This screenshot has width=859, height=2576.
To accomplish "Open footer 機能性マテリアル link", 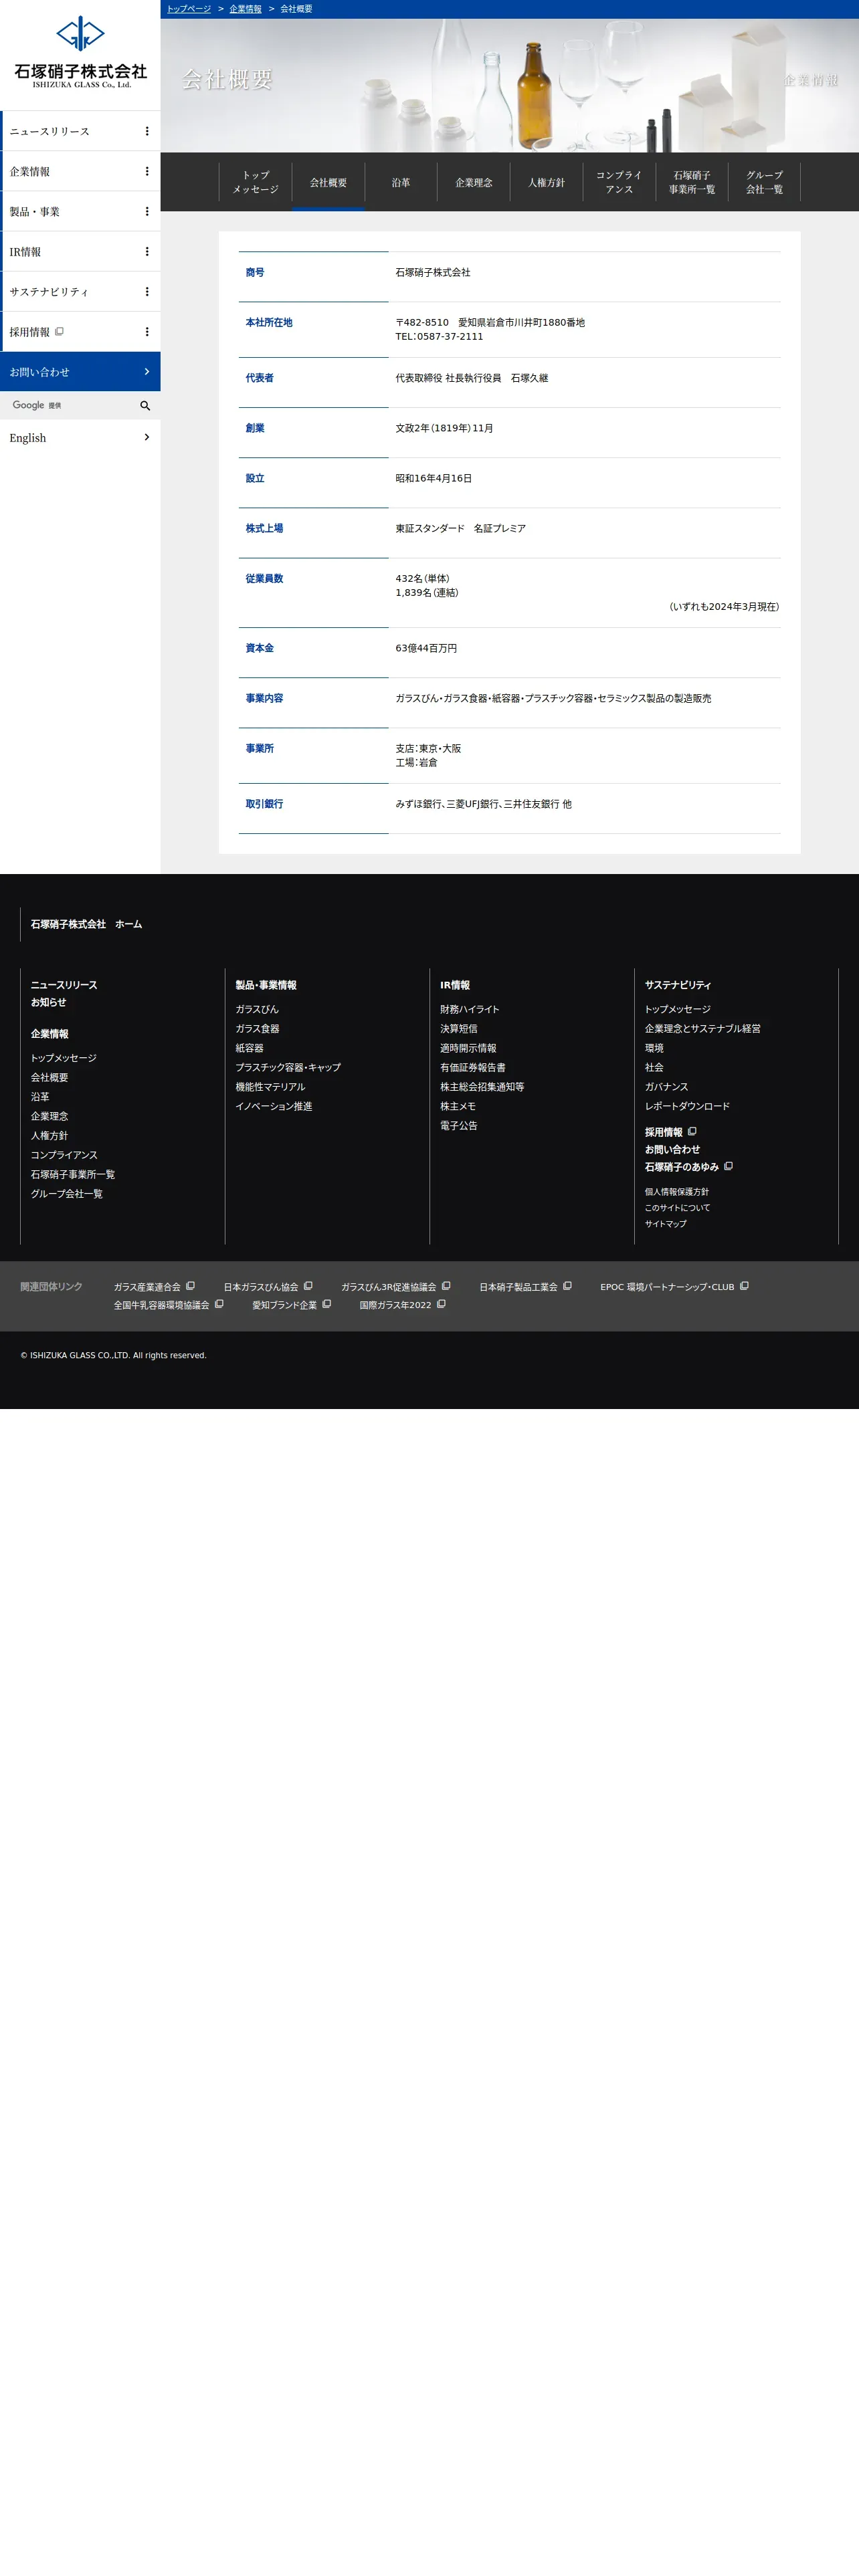I will 270,1087.
